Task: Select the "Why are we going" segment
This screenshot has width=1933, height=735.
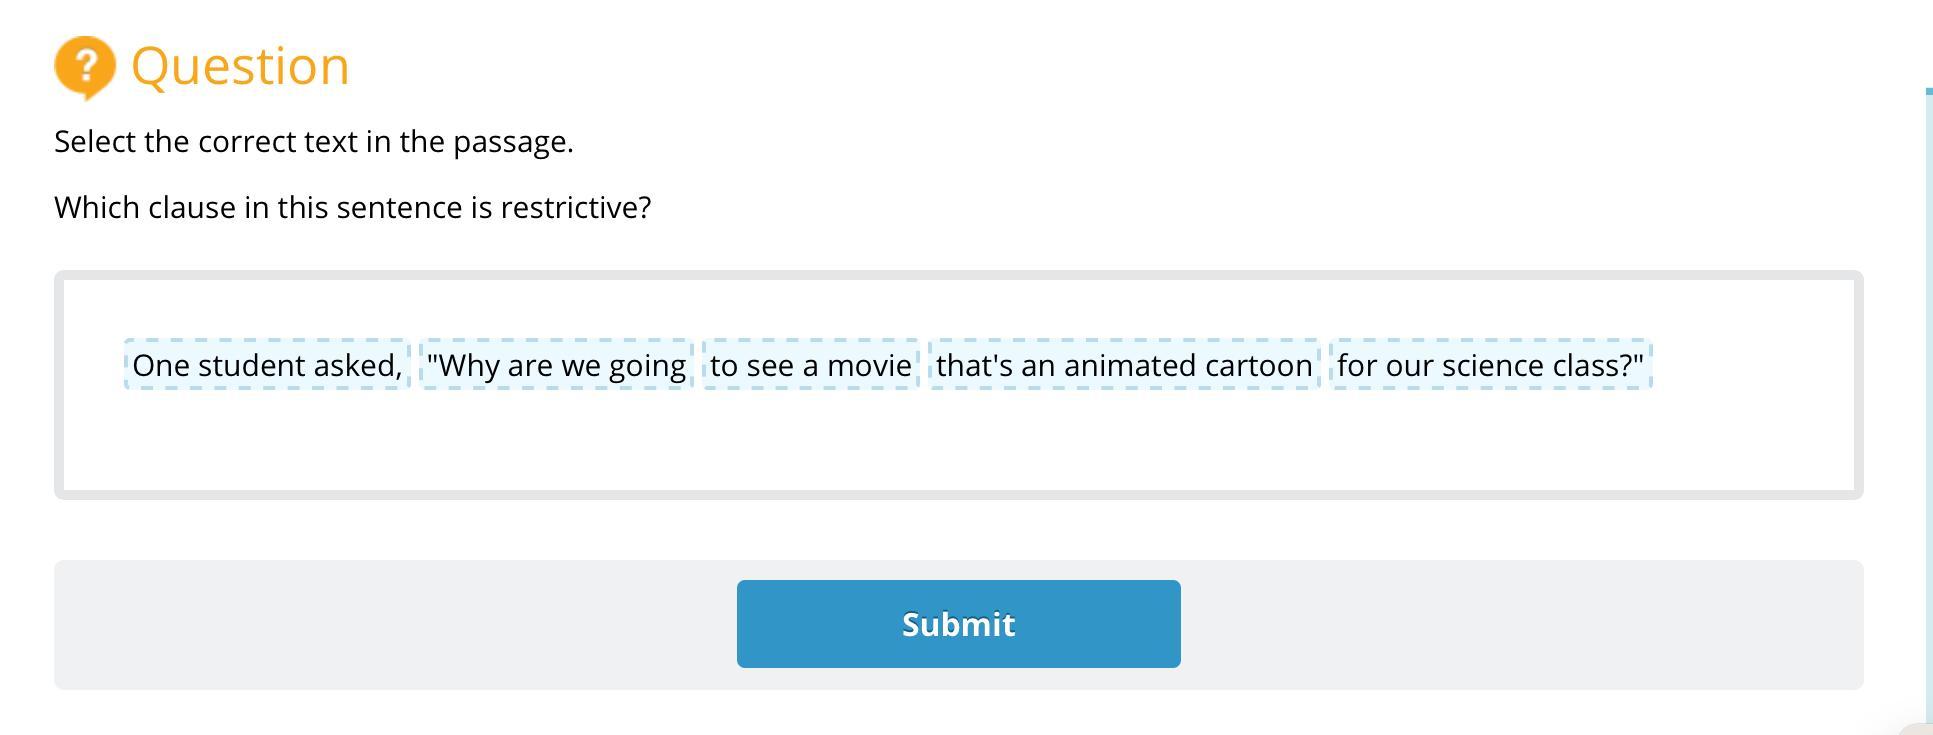Action: tap(556, 365)
